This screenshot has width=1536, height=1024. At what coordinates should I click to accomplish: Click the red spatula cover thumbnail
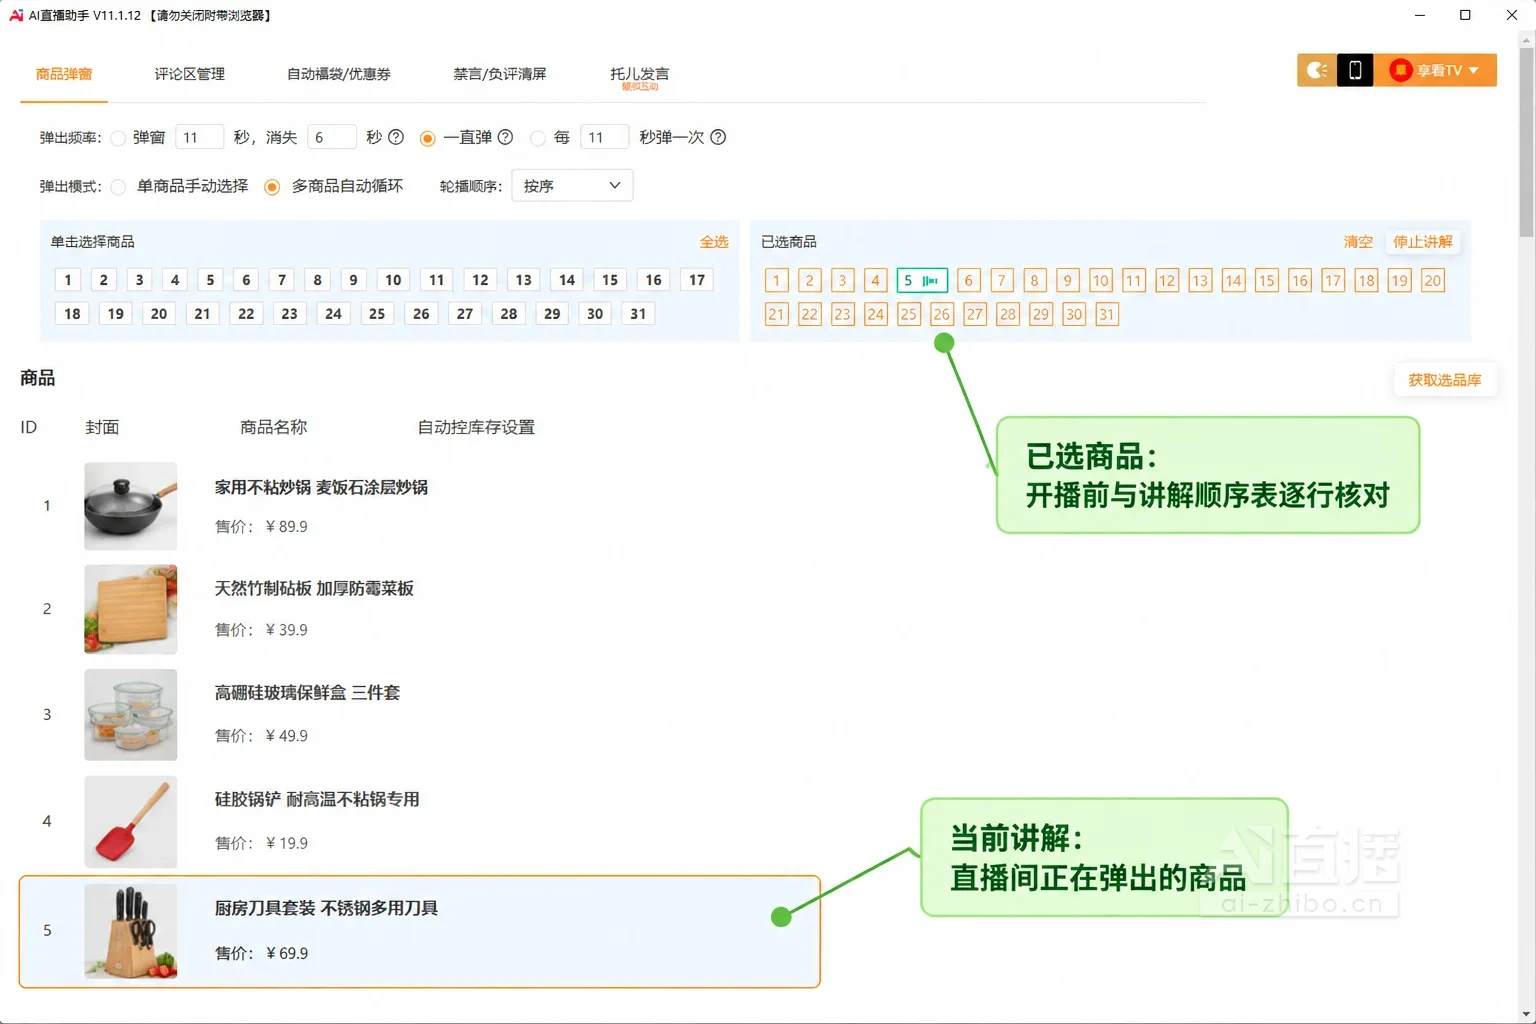tap(131, 822)
